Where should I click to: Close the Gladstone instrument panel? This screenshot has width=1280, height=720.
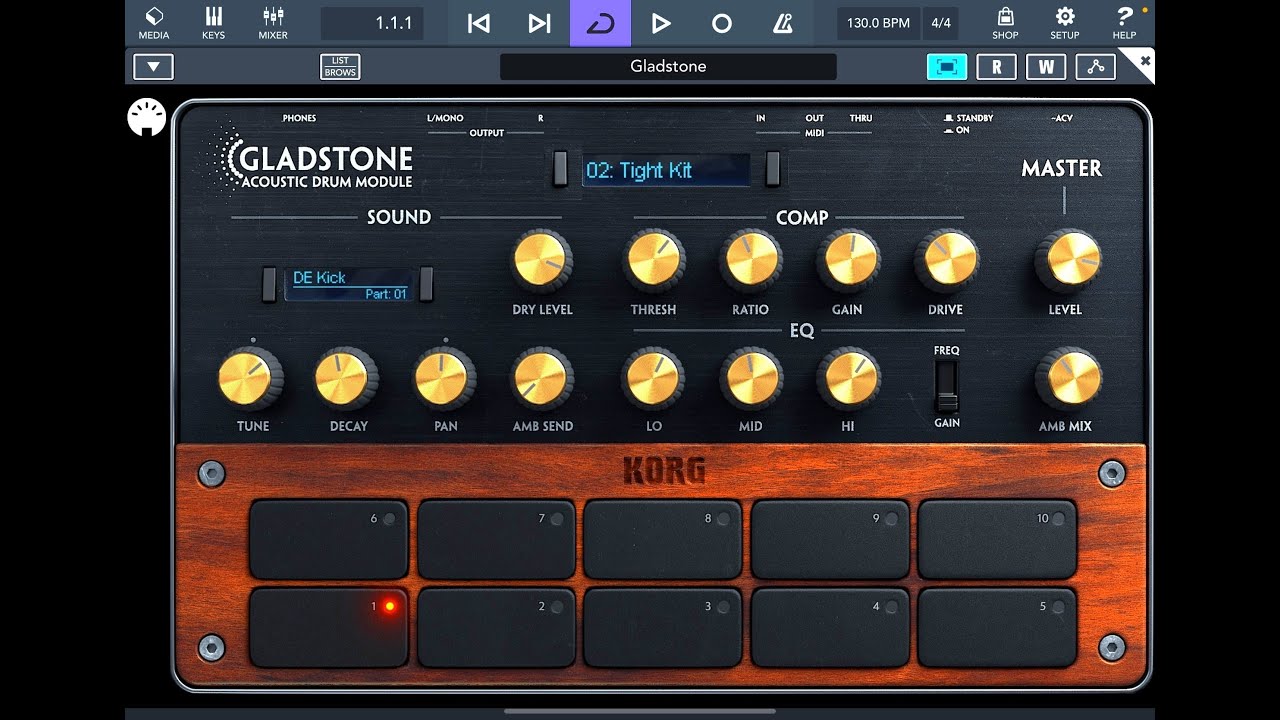(1145, 61)
